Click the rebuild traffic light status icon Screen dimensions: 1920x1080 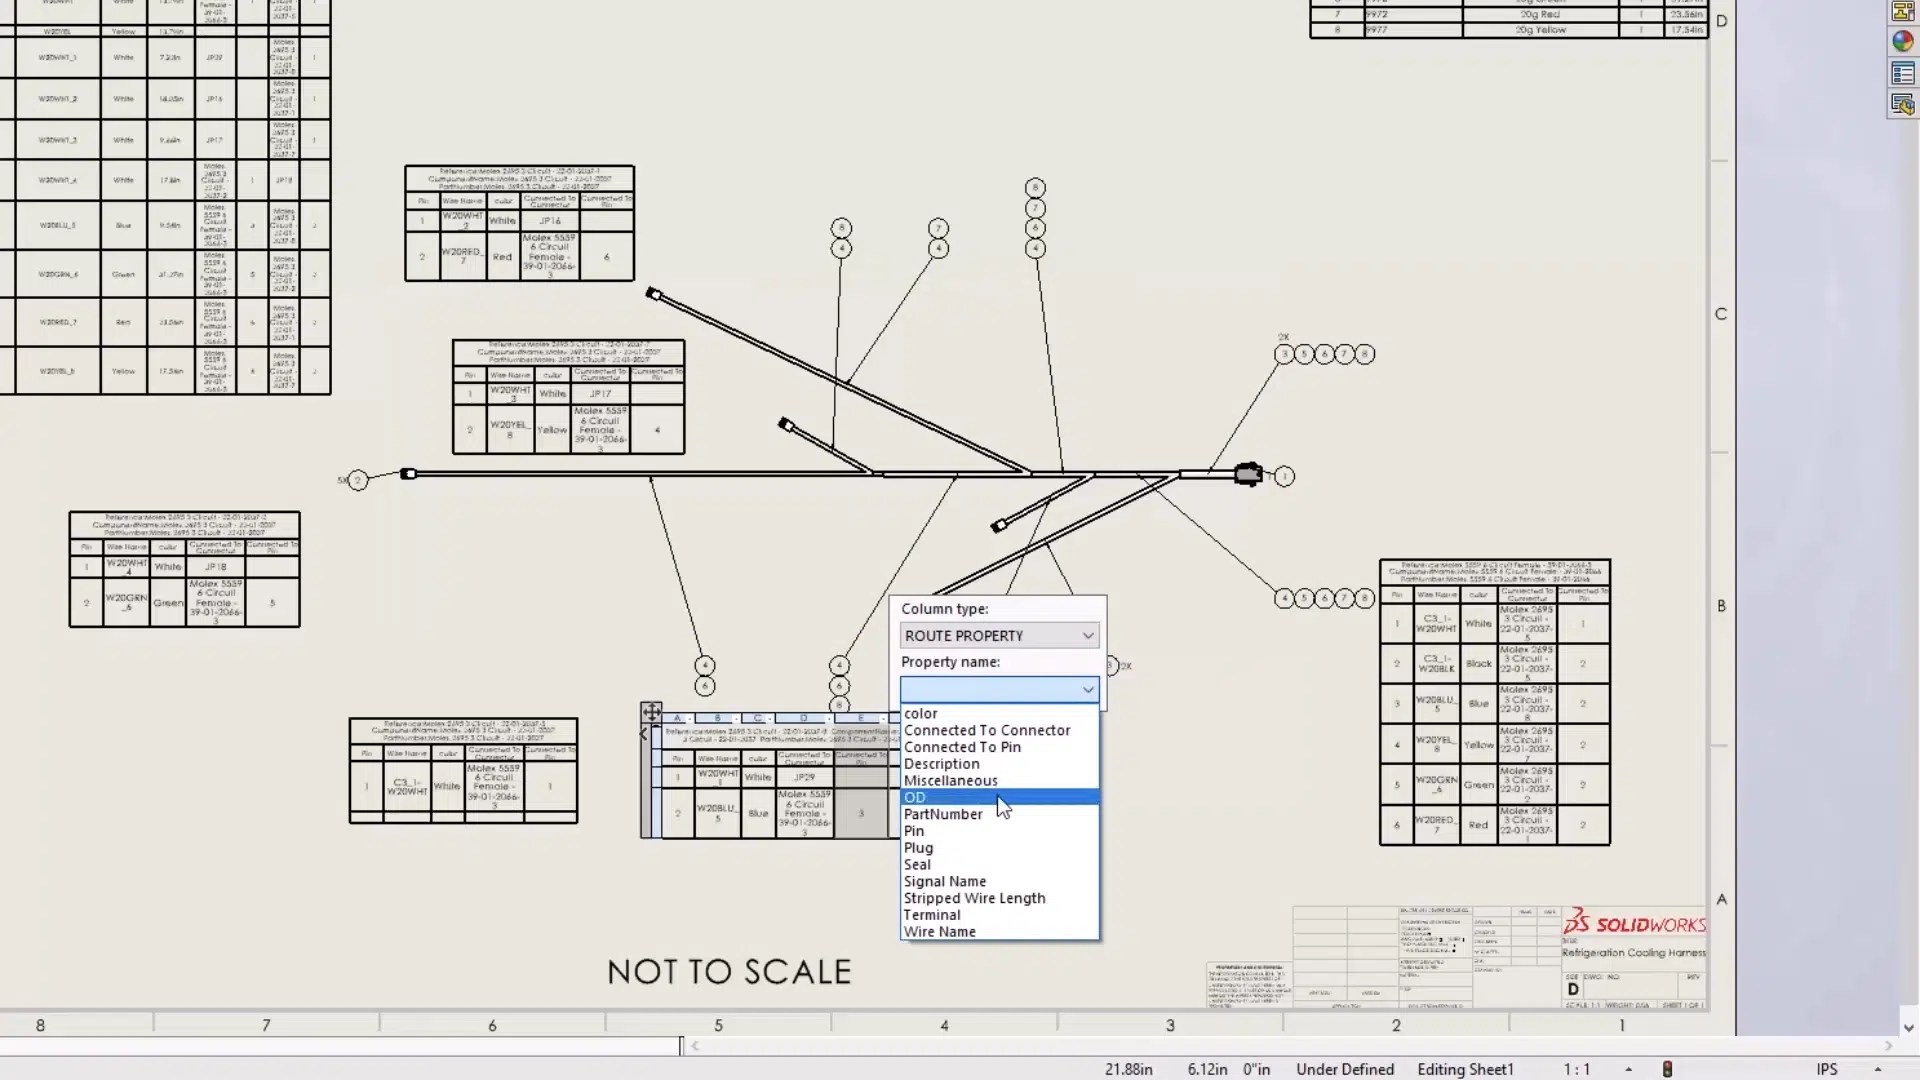1667,1069
